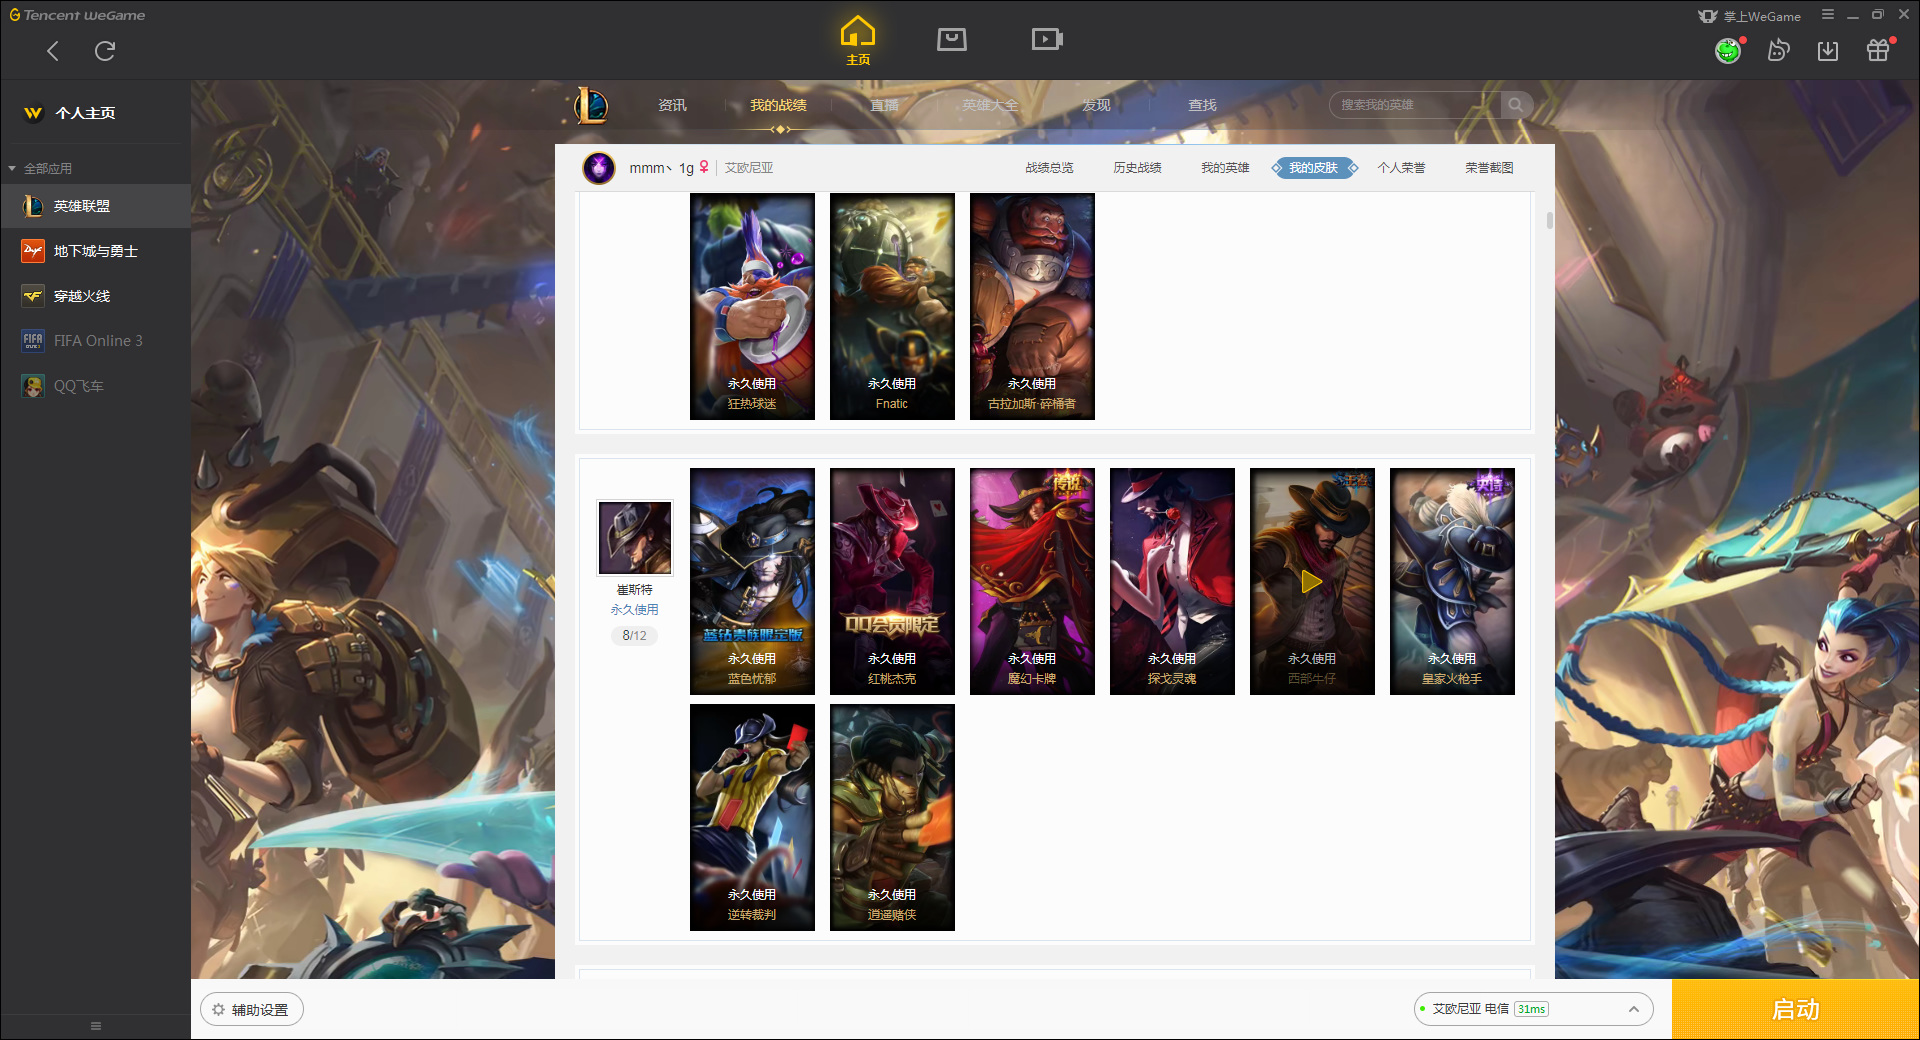Switch to 荣誉截图 sub-tab
The height and width of the screenshot is (1040, 1920).
[1489, 168]
